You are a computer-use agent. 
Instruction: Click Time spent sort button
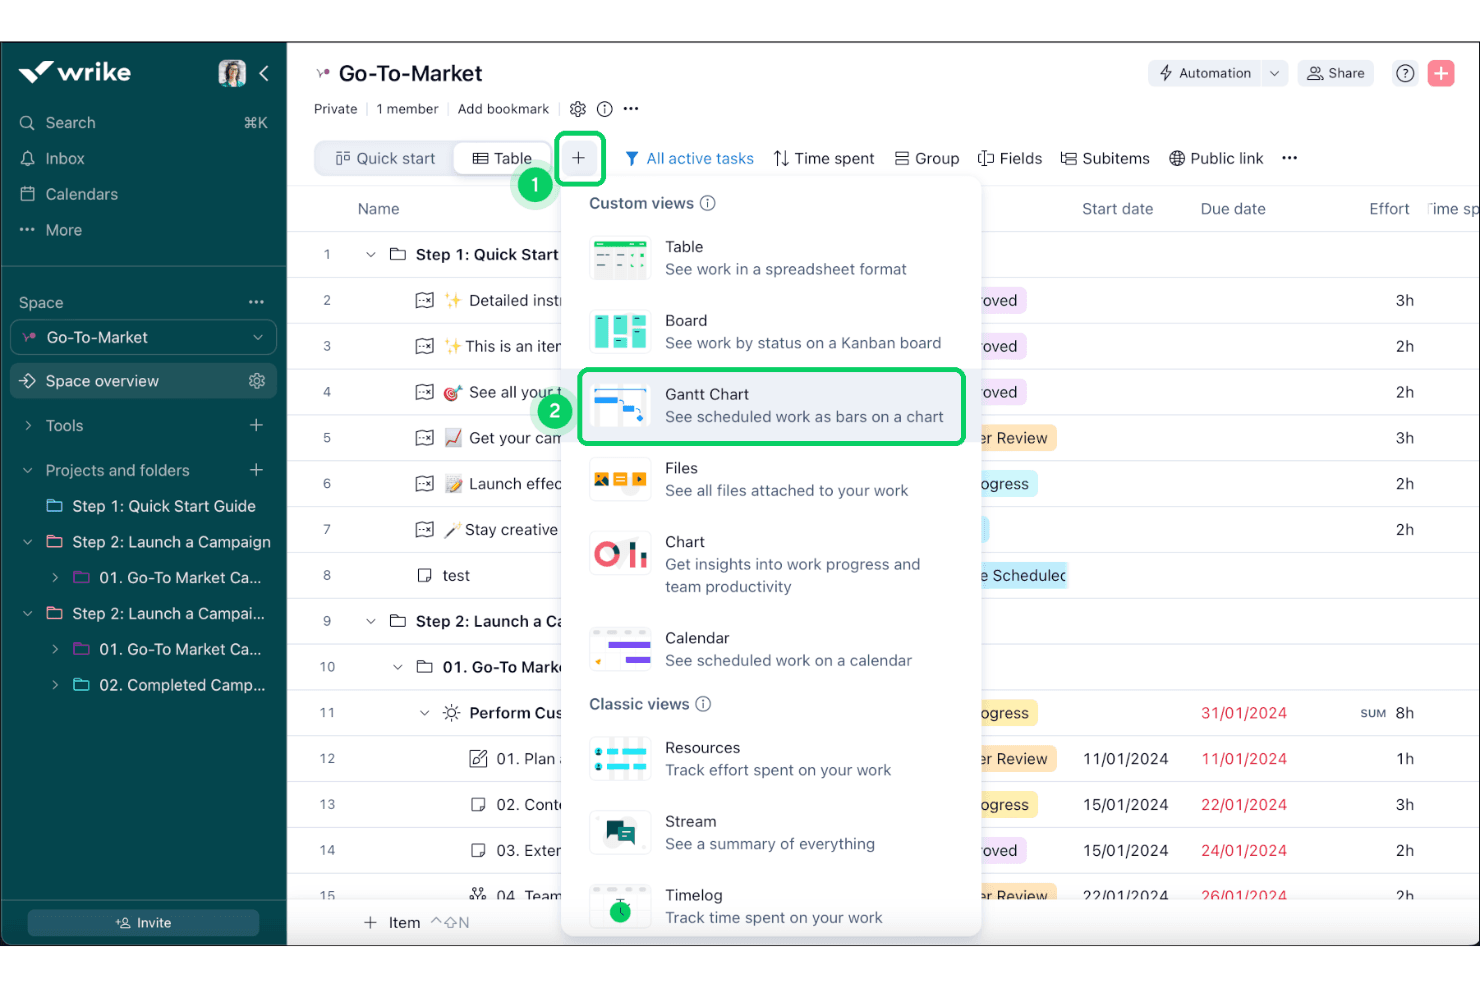coord(824,158)
